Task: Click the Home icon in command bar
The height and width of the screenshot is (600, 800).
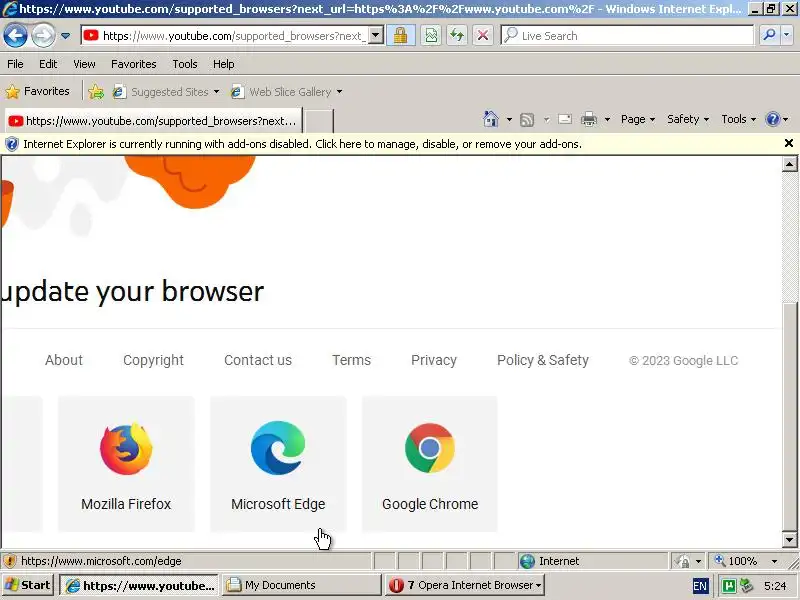Action: point(490,119)
